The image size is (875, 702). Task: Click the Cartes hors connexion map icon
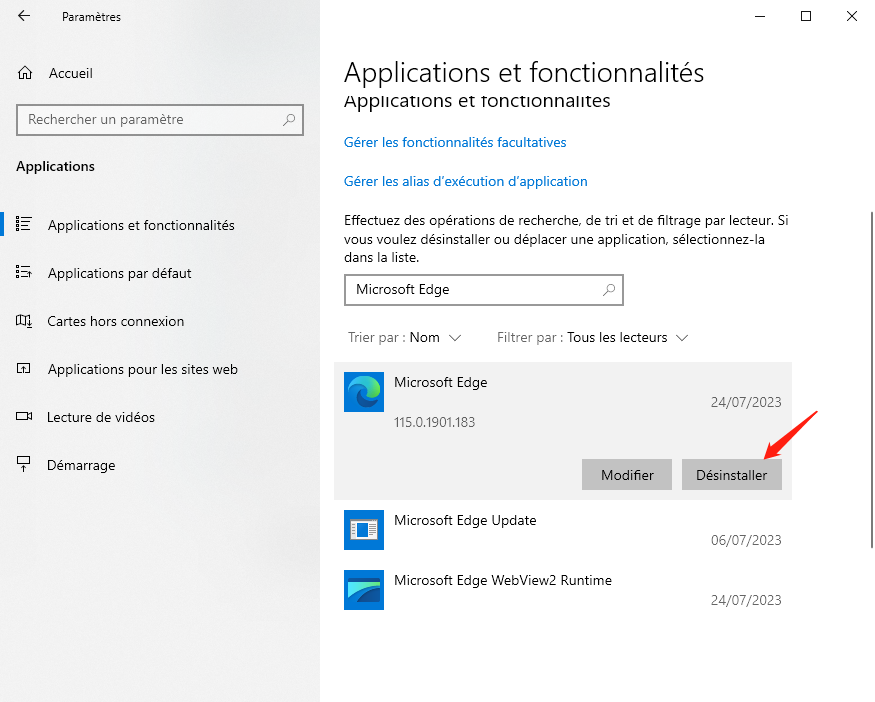tap(25, 321)
